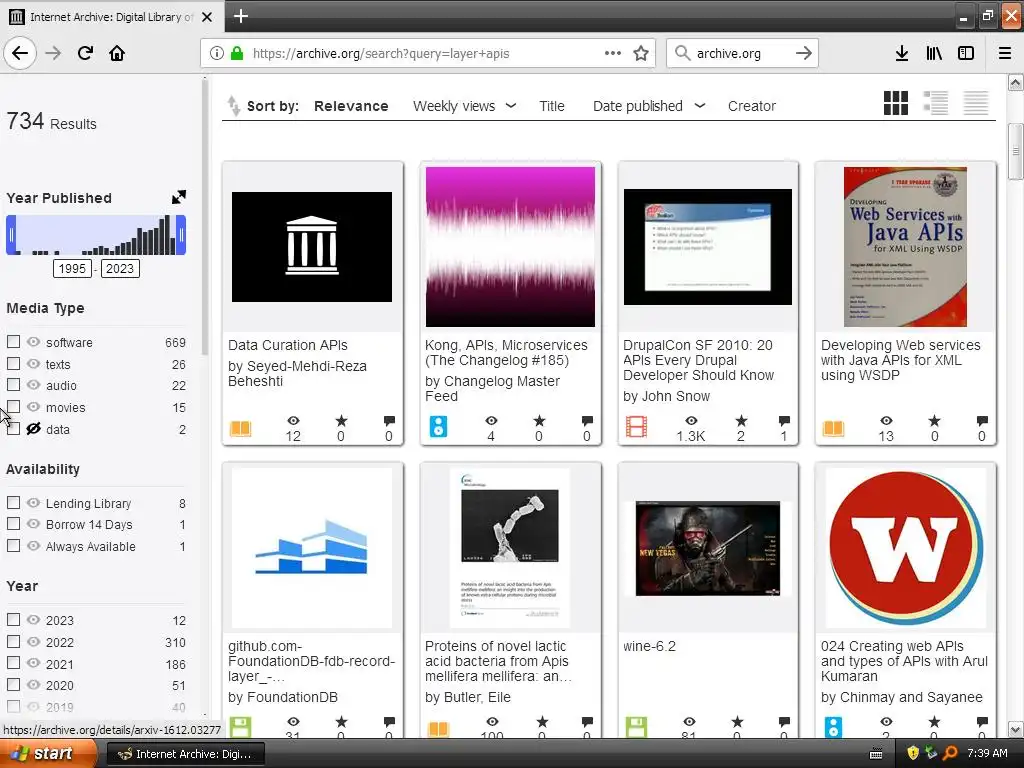Reload the current page
The width and height of the screenshot is (1024, 768).
[x=85, y=53]
